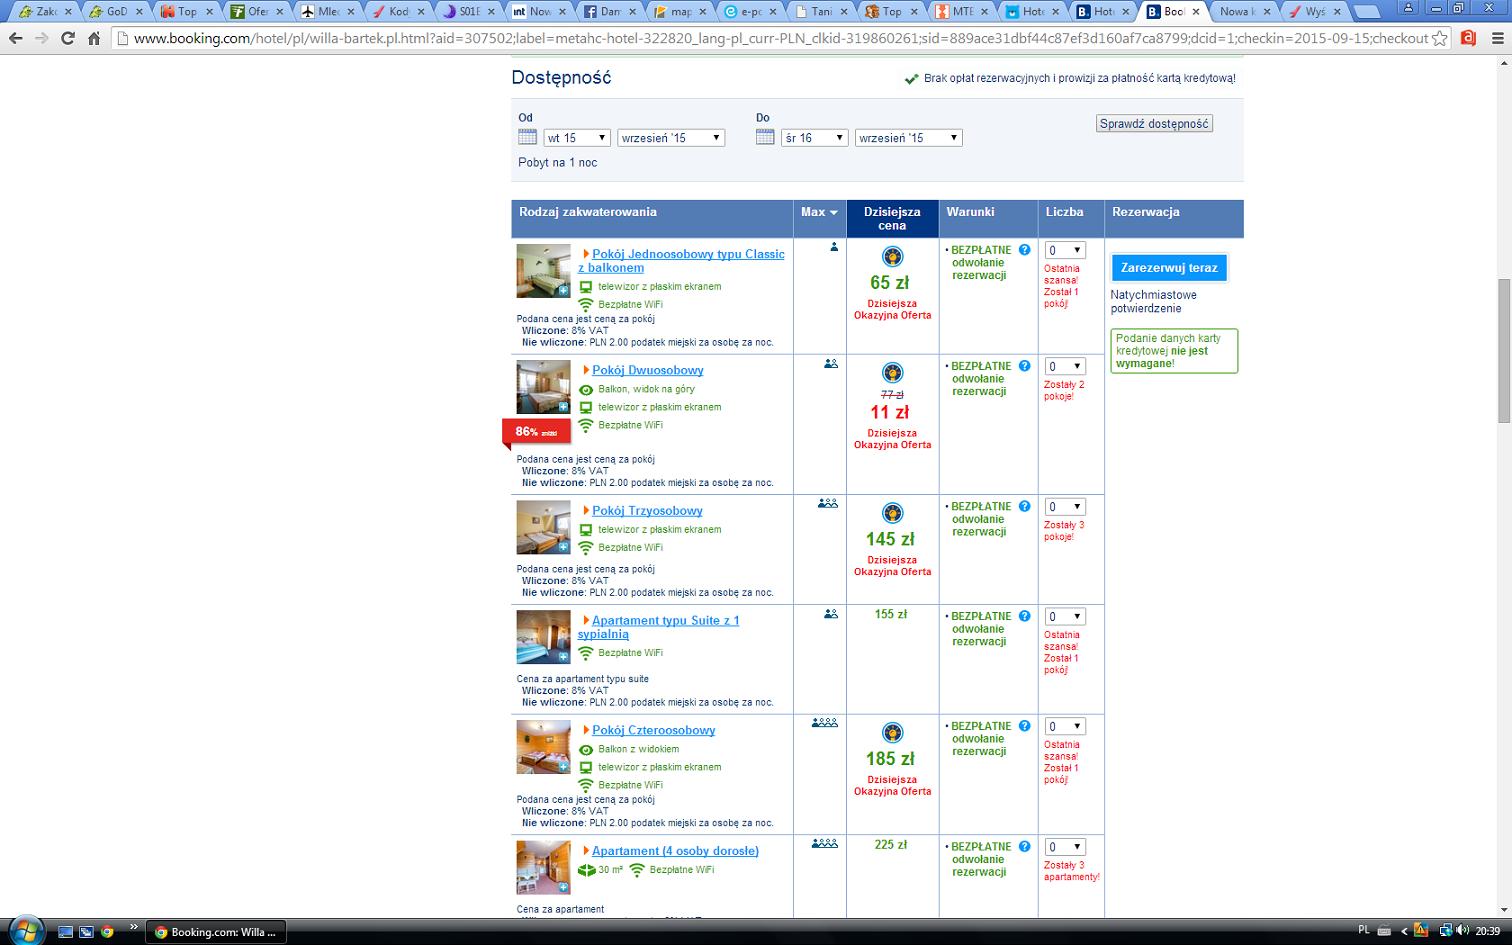Go back with the browser back arrow
The image size is (1512, 945).
tap(16, 38)
